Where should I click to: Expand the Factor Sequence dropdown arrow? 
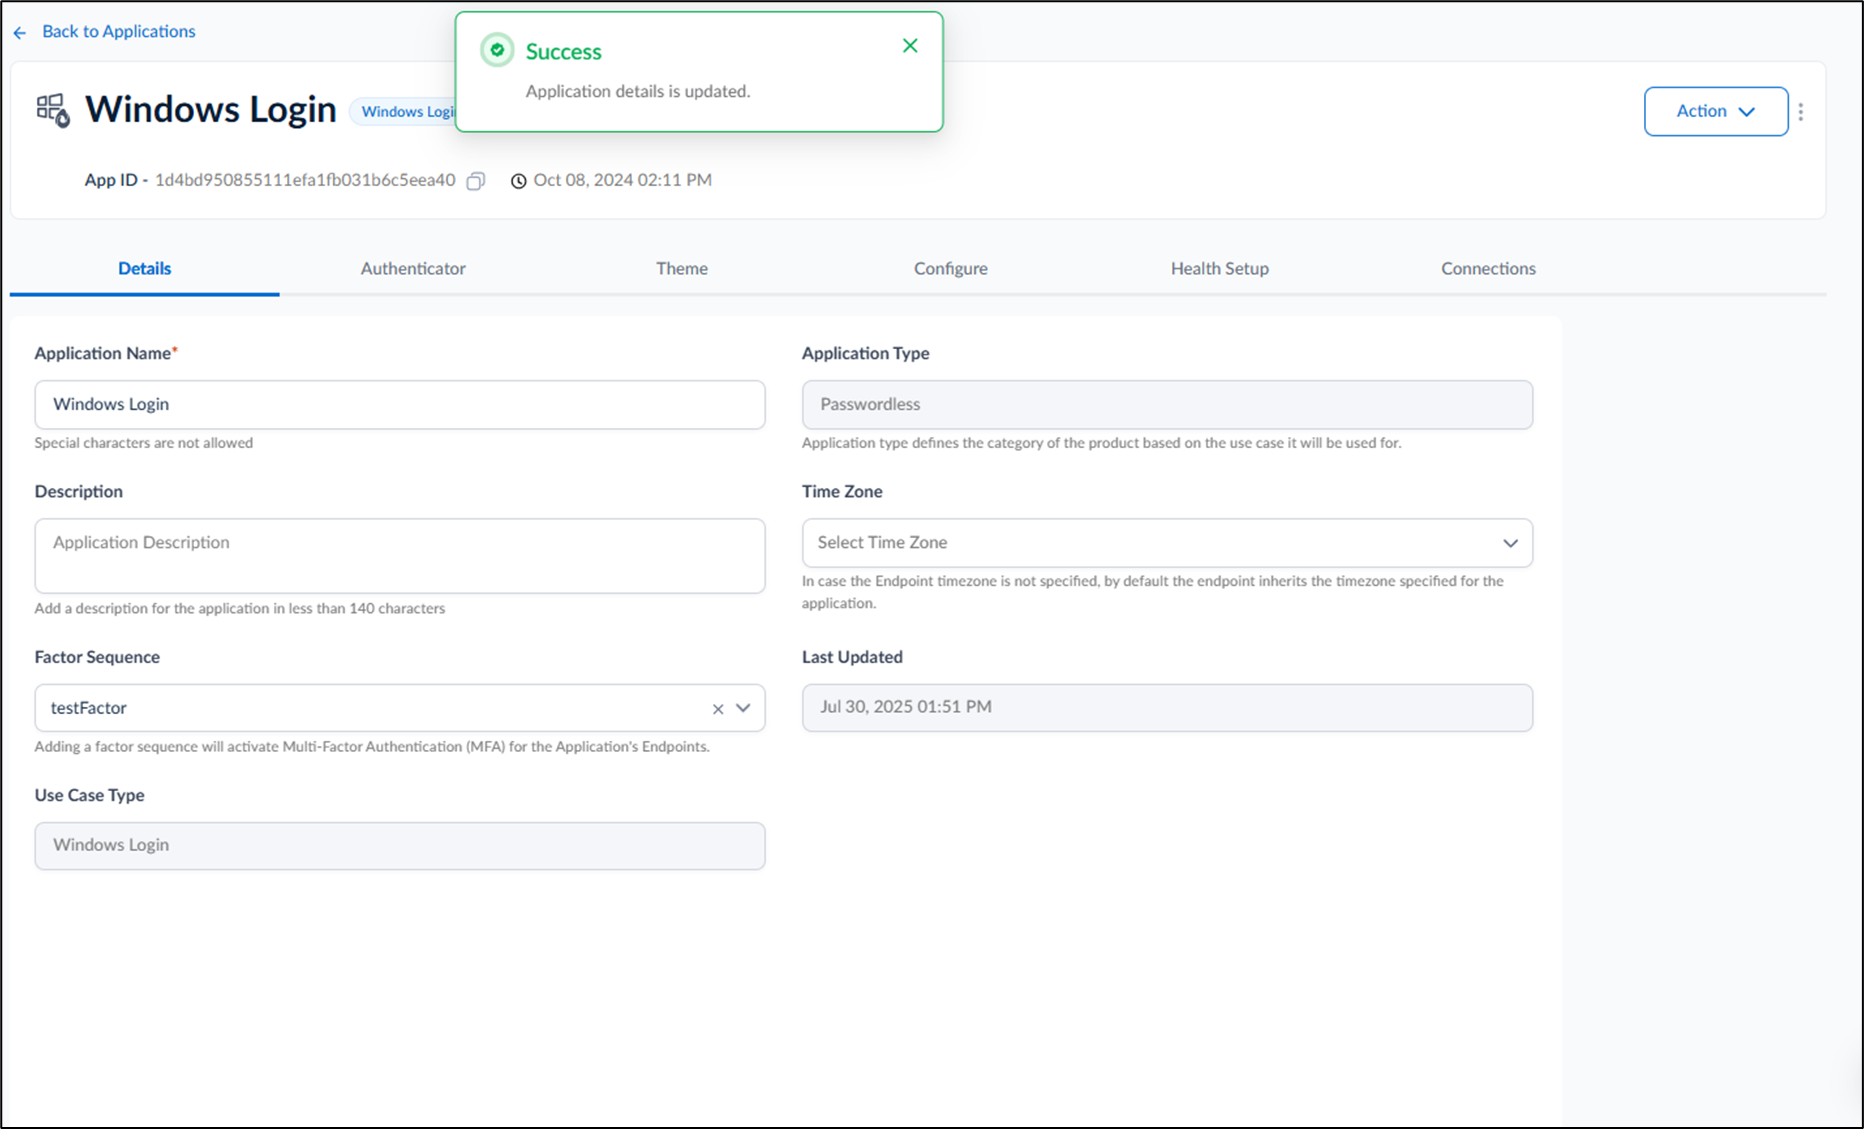click(x=743, y=708)
